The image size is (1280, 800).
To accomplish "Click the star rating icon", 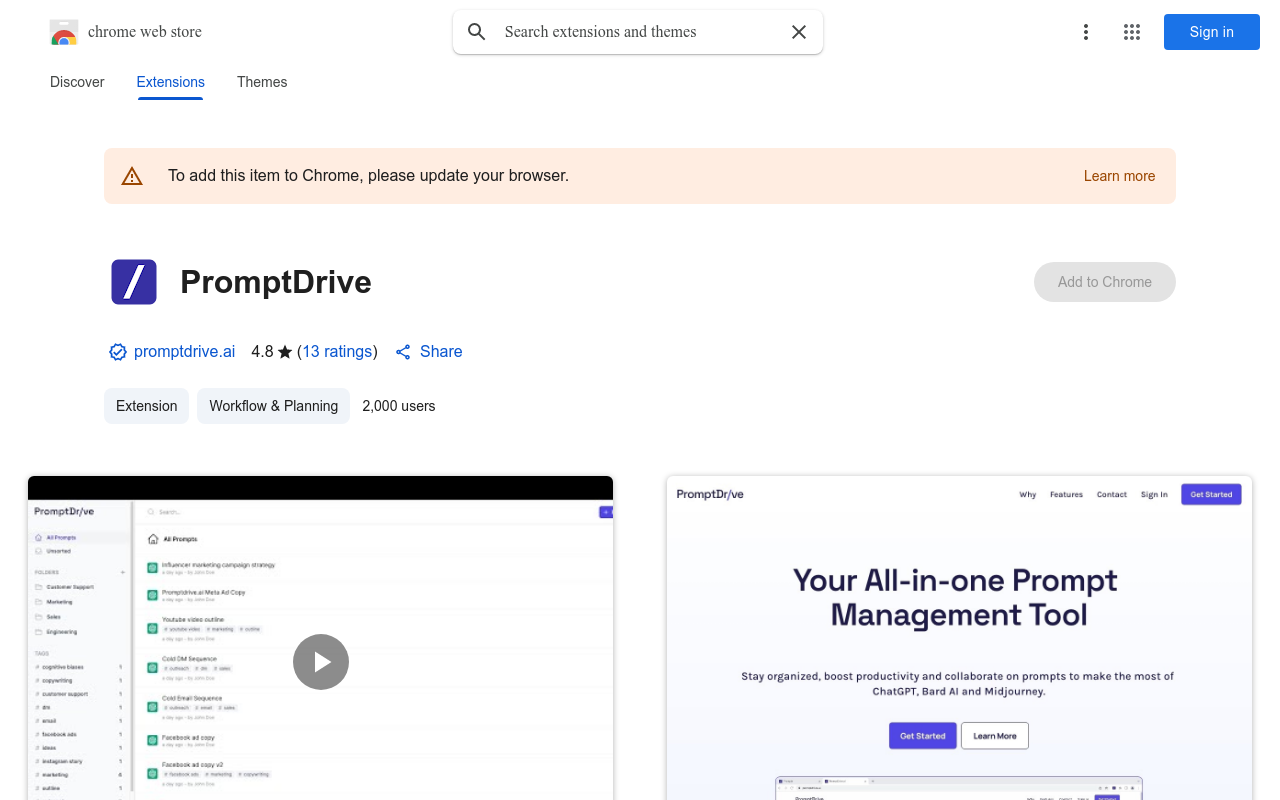I will [x=285, y=352].
